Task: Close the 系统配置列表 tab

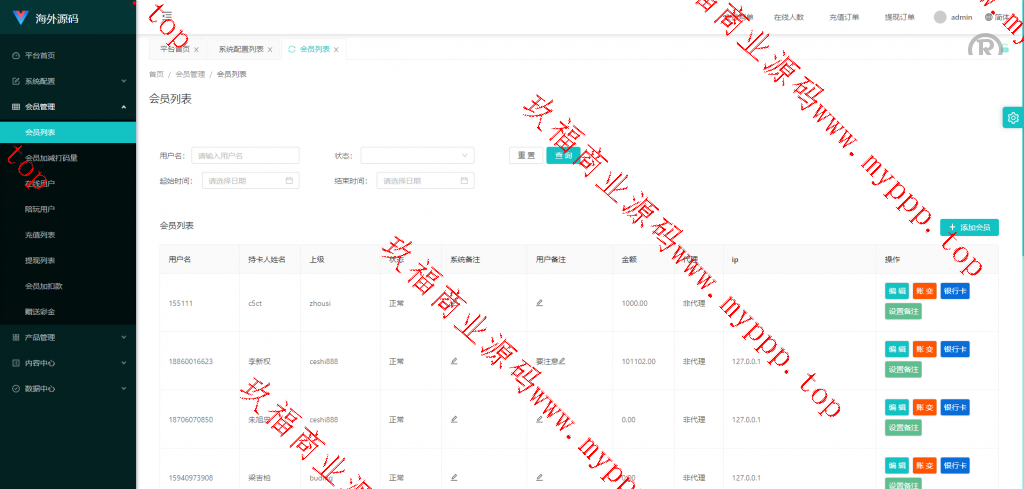Action: click(x=270, y=49)
